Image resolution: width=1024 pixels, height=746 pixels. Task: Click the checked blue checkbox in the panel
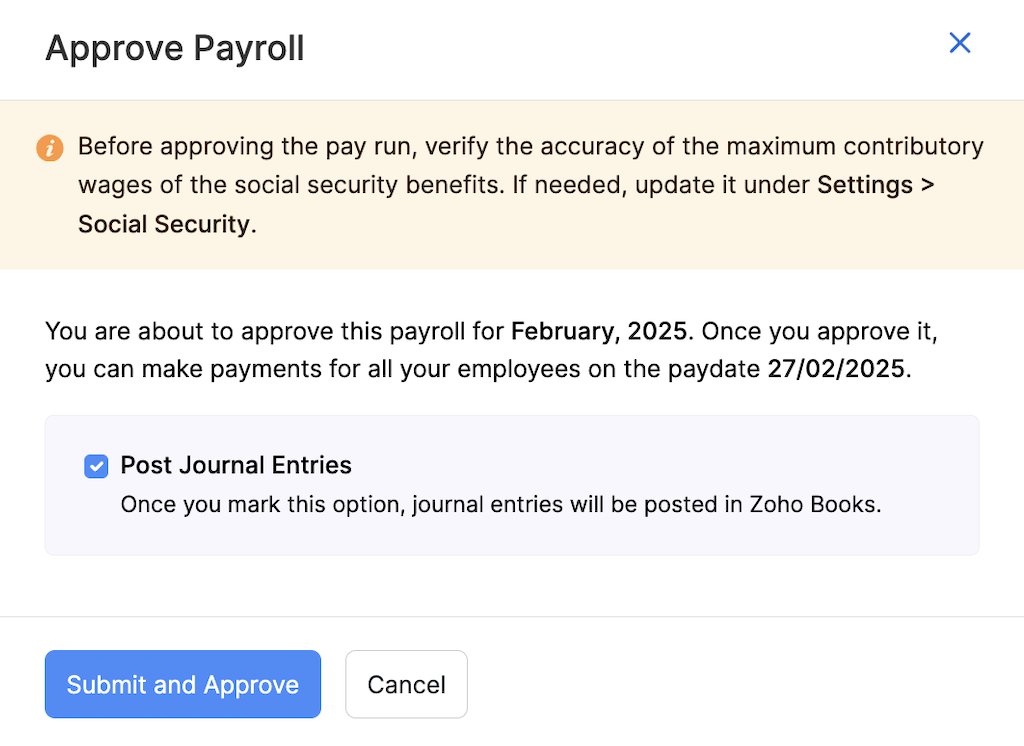(x=95, y=466)
